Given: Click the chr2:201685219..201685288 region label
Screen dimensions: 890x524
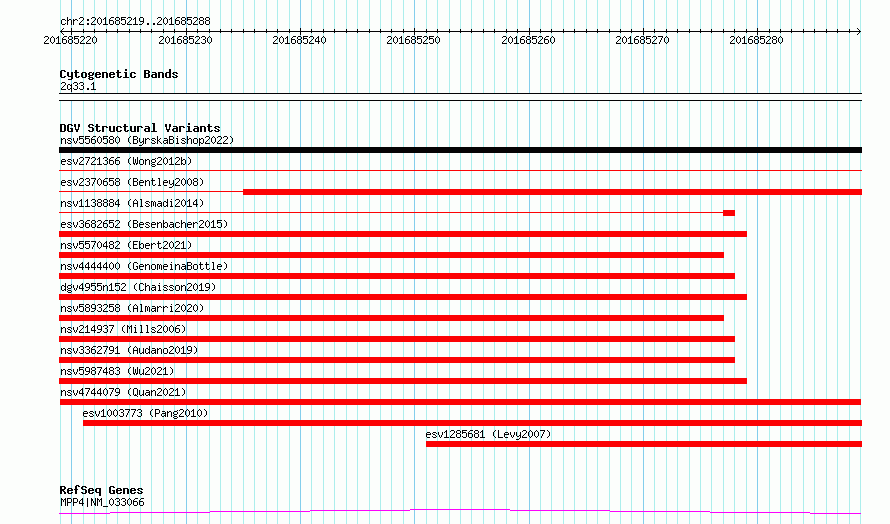Looking at the screenshot, I should [x=135, y=21].
